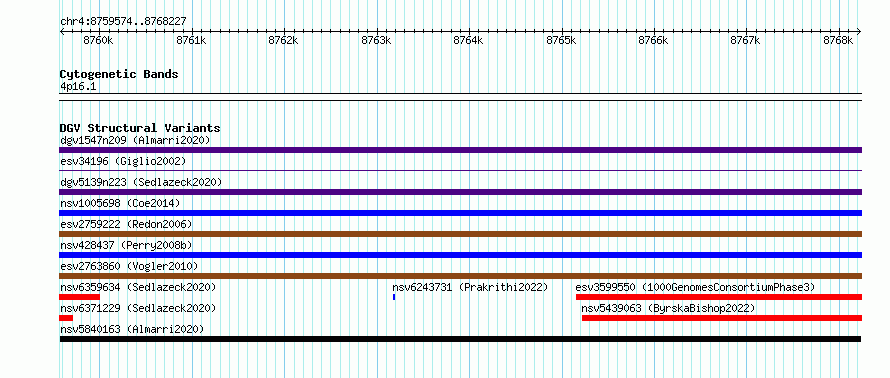Image resolution: width=890 pixels, height=378 pixels.
Task: Select the small blue nsv6243731 marker
Action: click(394, 297)
